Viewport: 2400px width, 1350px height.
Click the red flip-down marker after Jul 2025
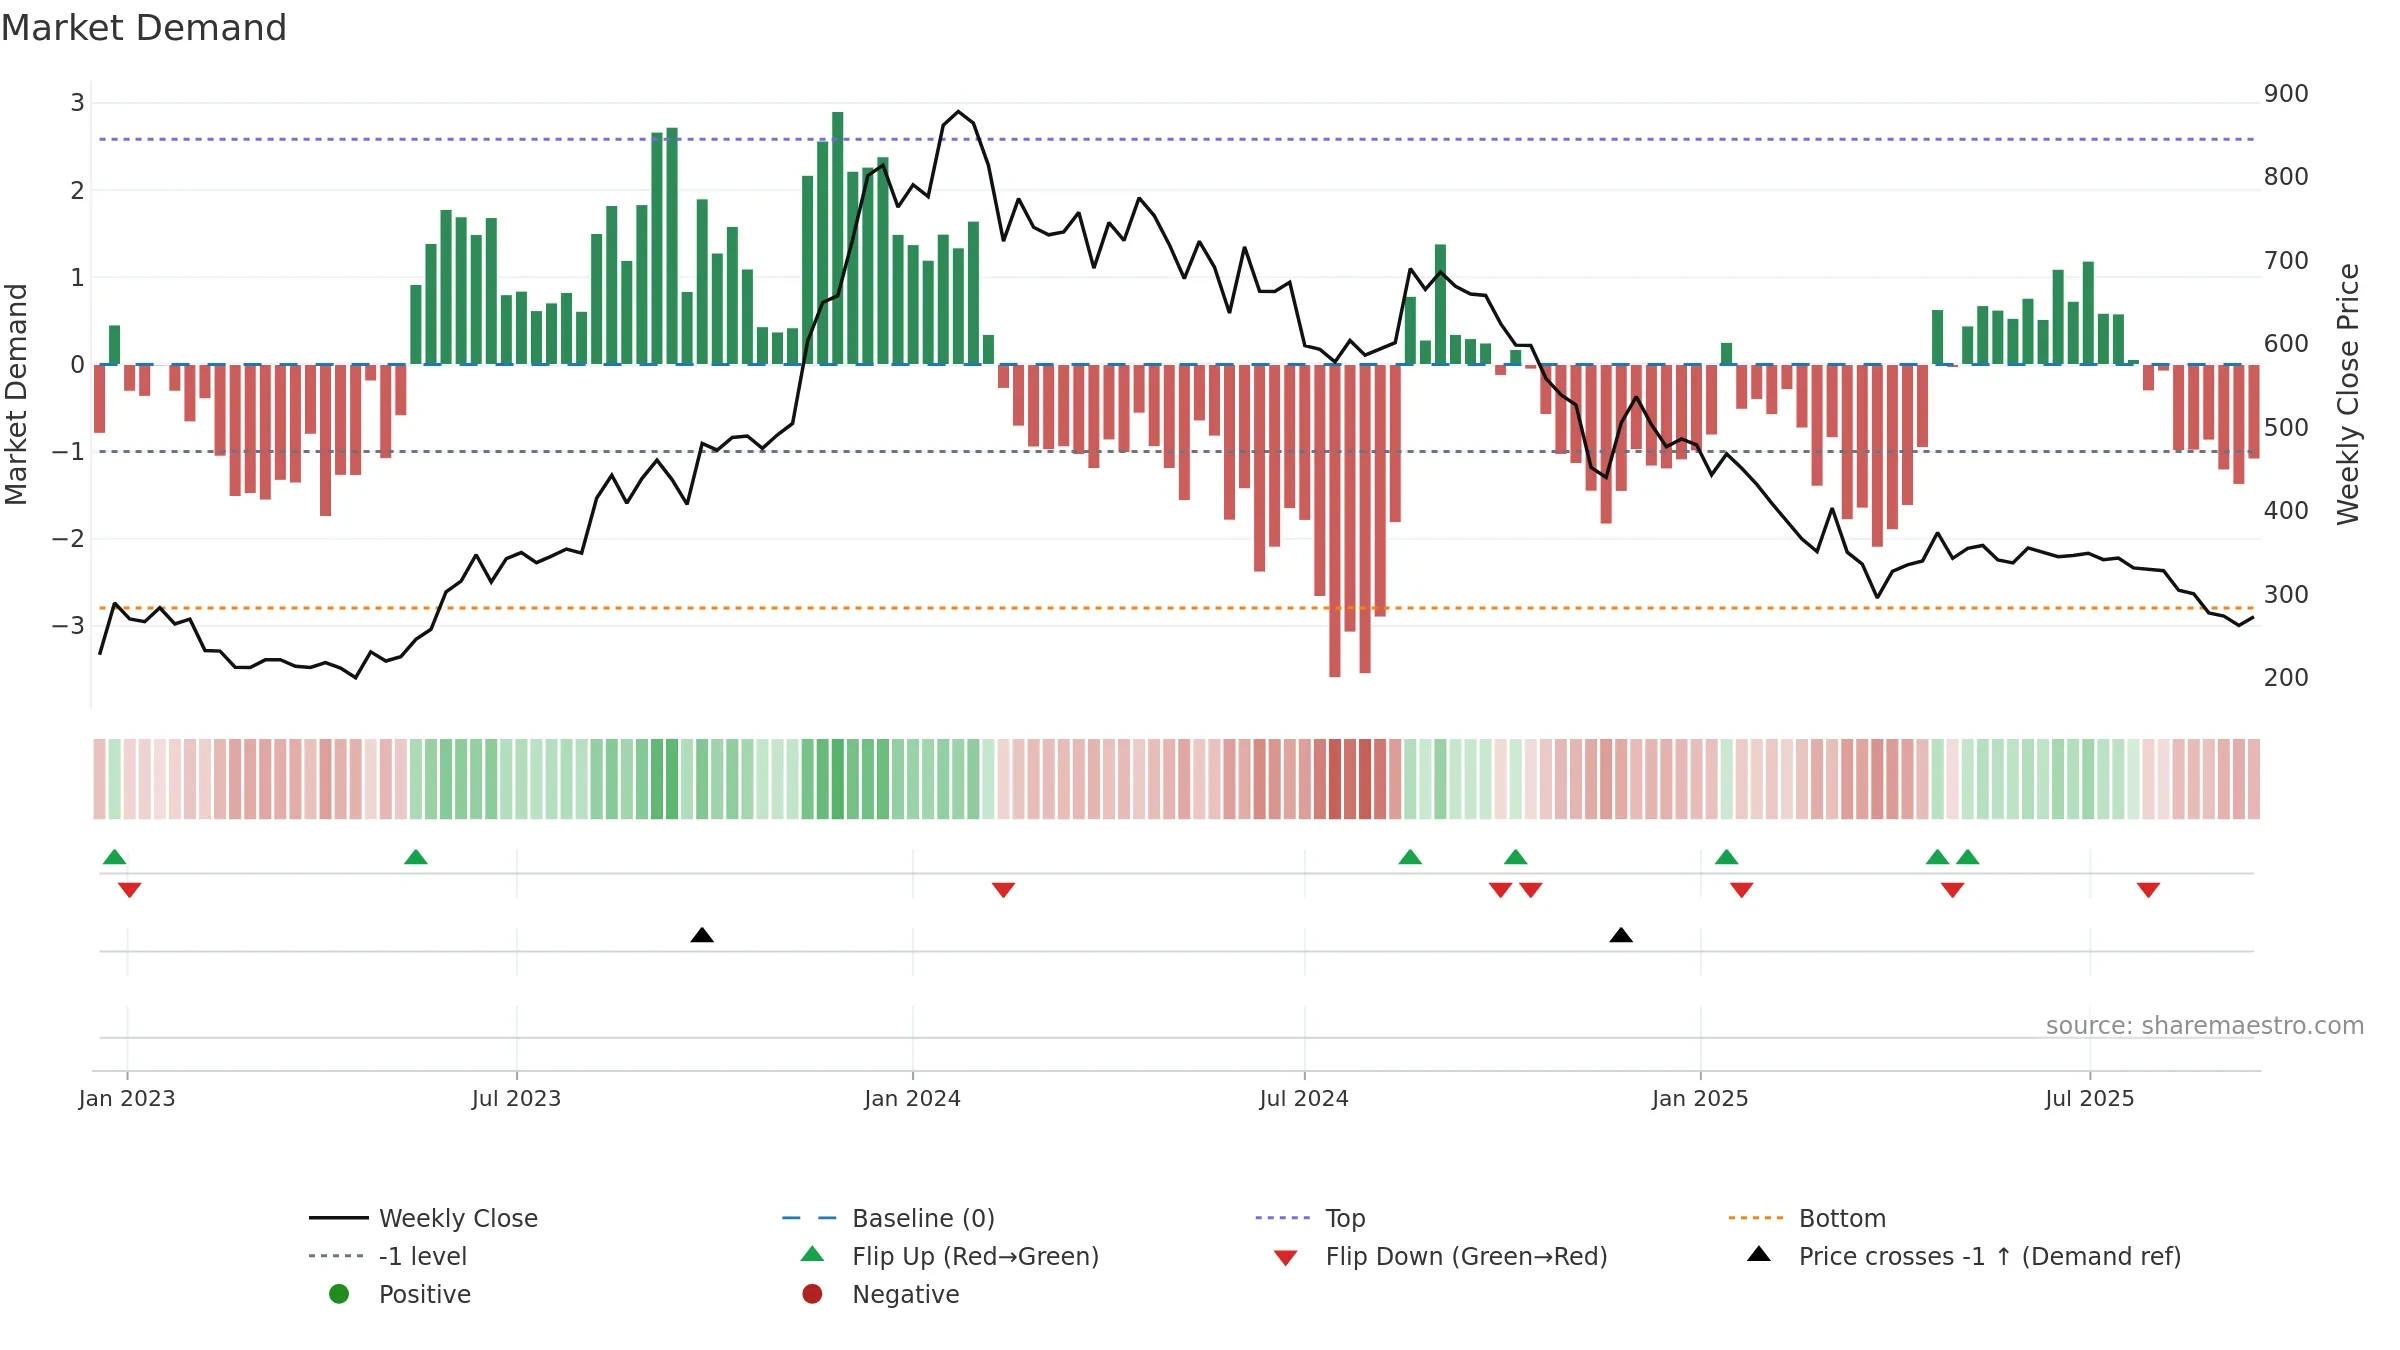tap(2148, 890)
